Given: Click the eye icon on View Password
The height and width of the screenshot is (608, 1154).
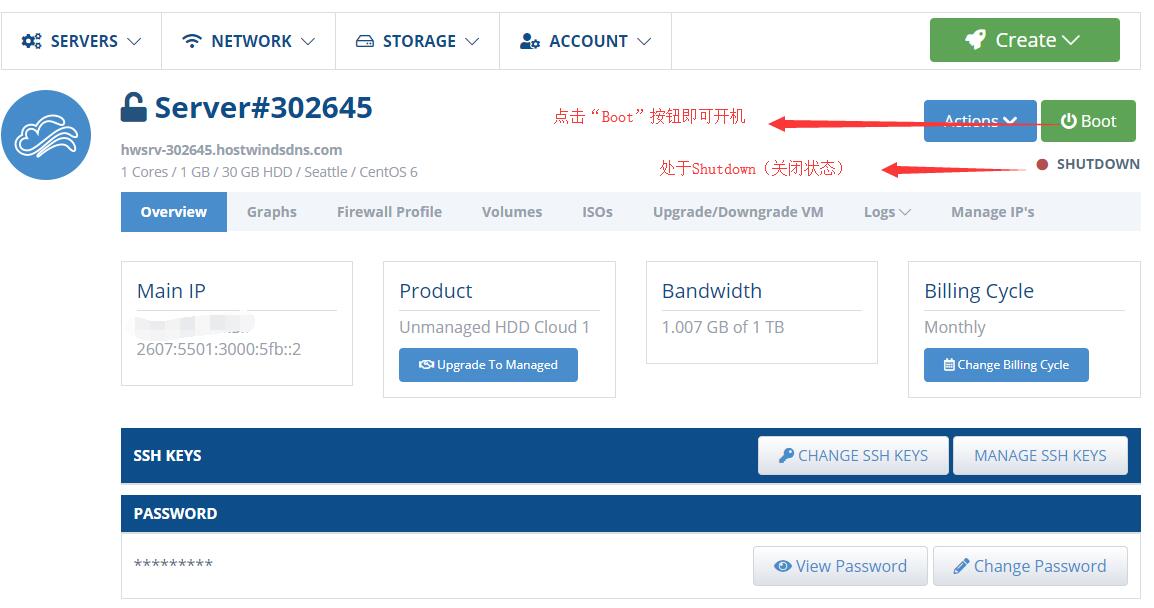Looking at the screenshot, I should click(783, 566).
